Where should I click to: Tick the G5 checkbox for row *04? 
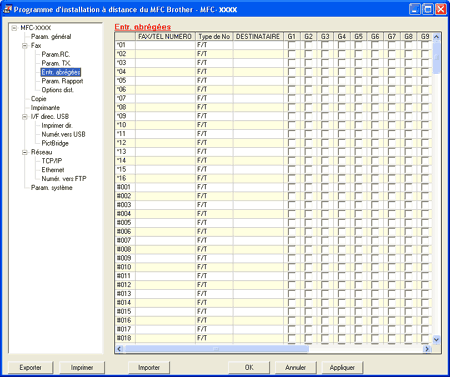(x=358, y=71)
